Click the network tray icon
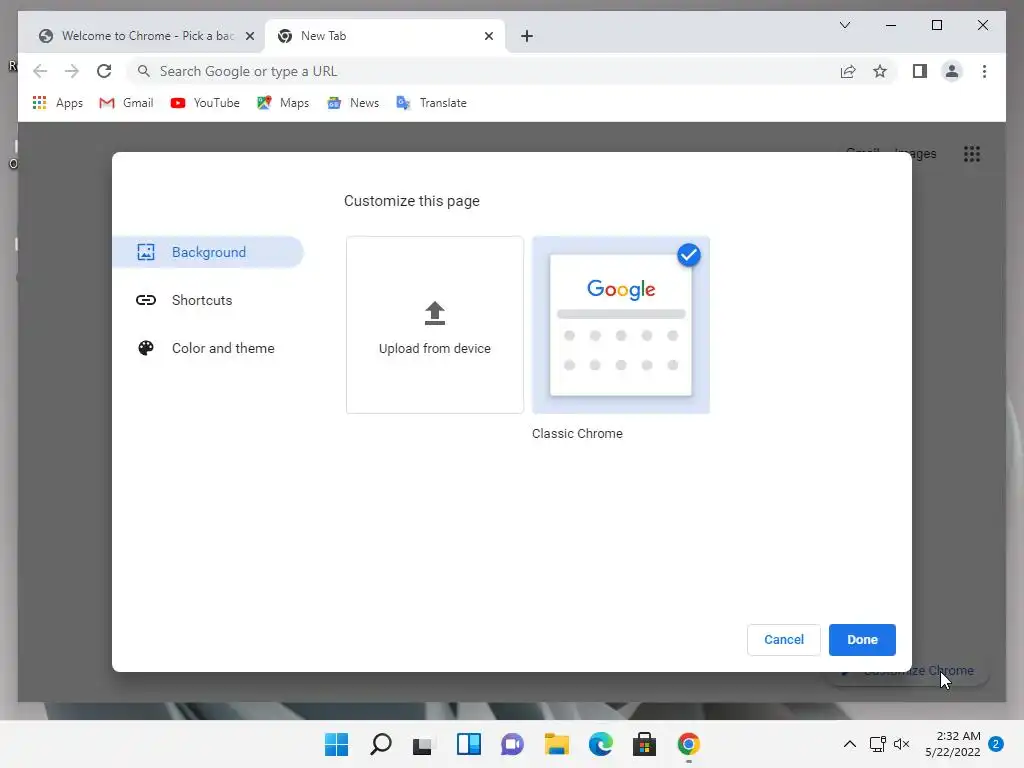The width and height of the screenshot is (1024, 768). (877, 744)
